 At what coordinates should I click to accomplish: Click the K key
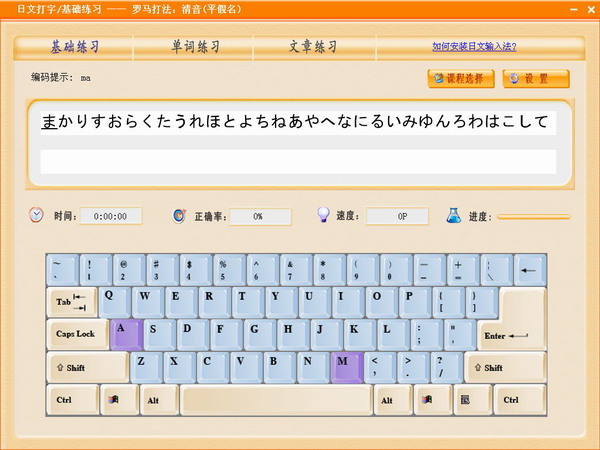(x=360, y=335)
